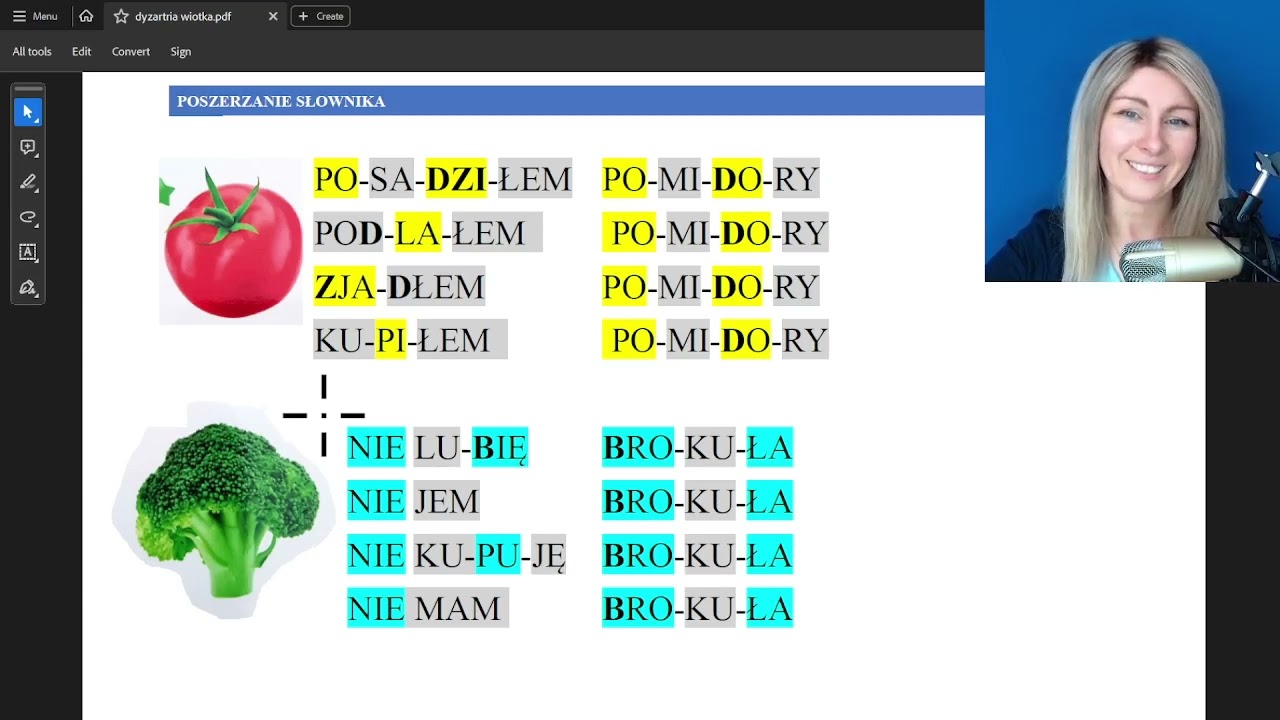Open the Sign tab
Viewport: 1280px width, 720px height.
click(181, 51)
